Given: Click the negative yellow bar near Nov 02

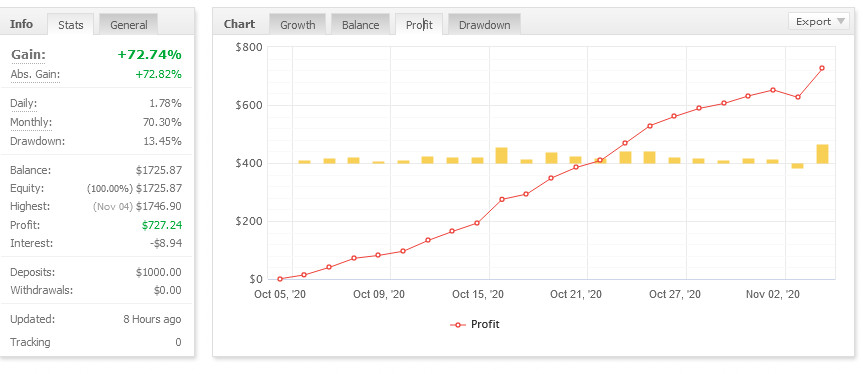Looking at the screenshot, I should coord(798,166).
